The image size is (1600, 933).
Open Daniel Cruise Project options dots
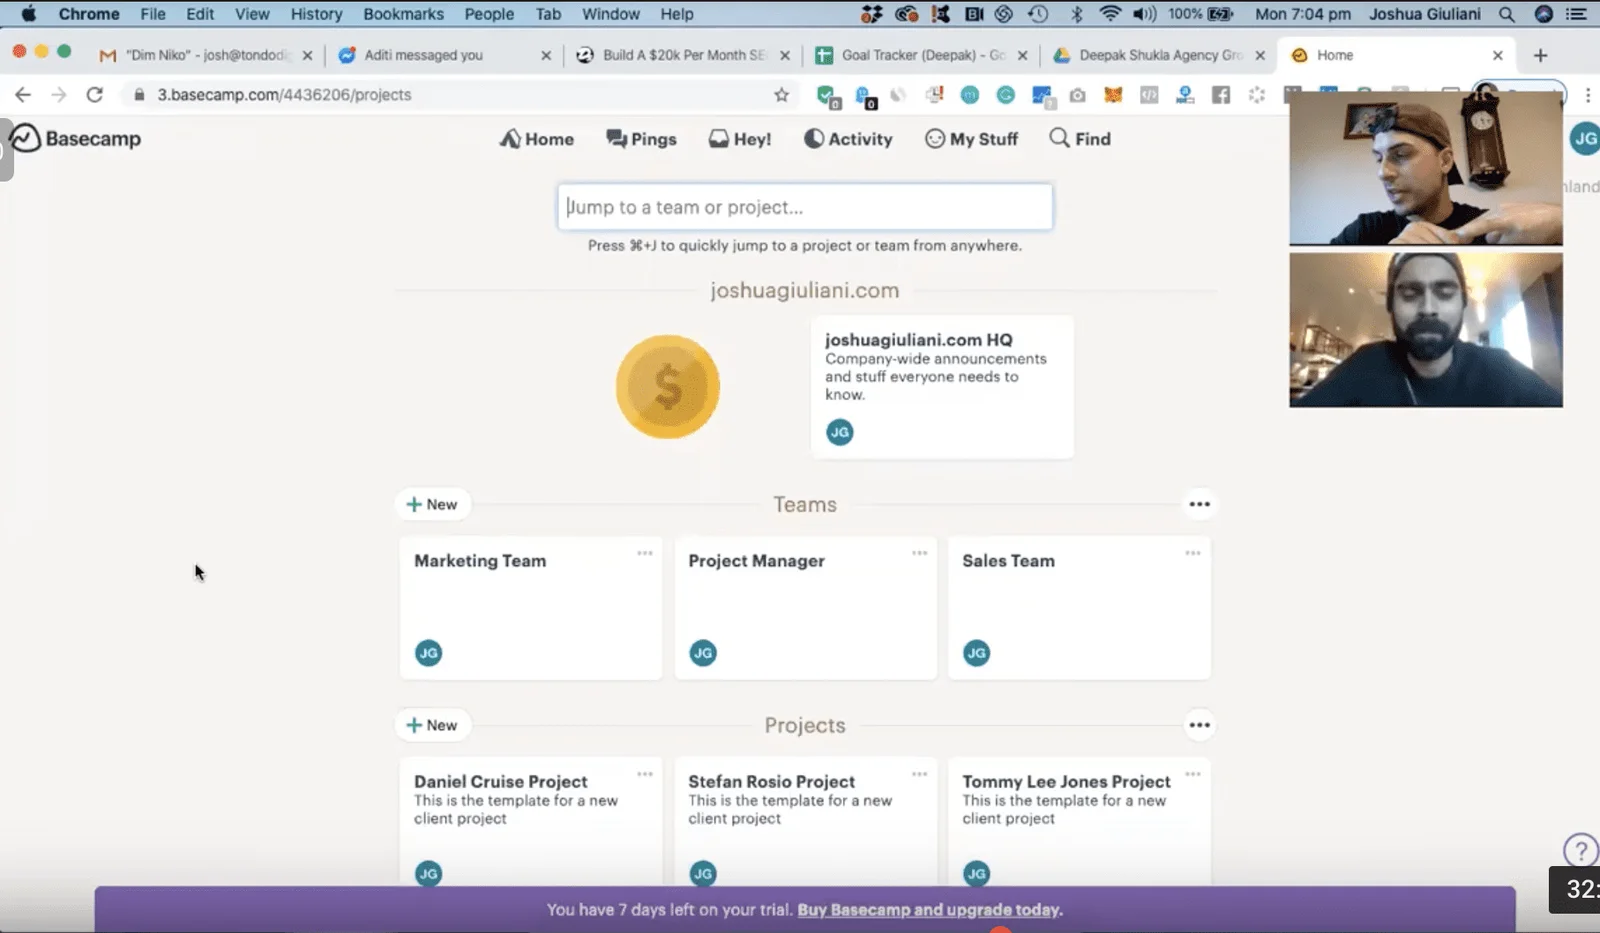pos(645,774)
